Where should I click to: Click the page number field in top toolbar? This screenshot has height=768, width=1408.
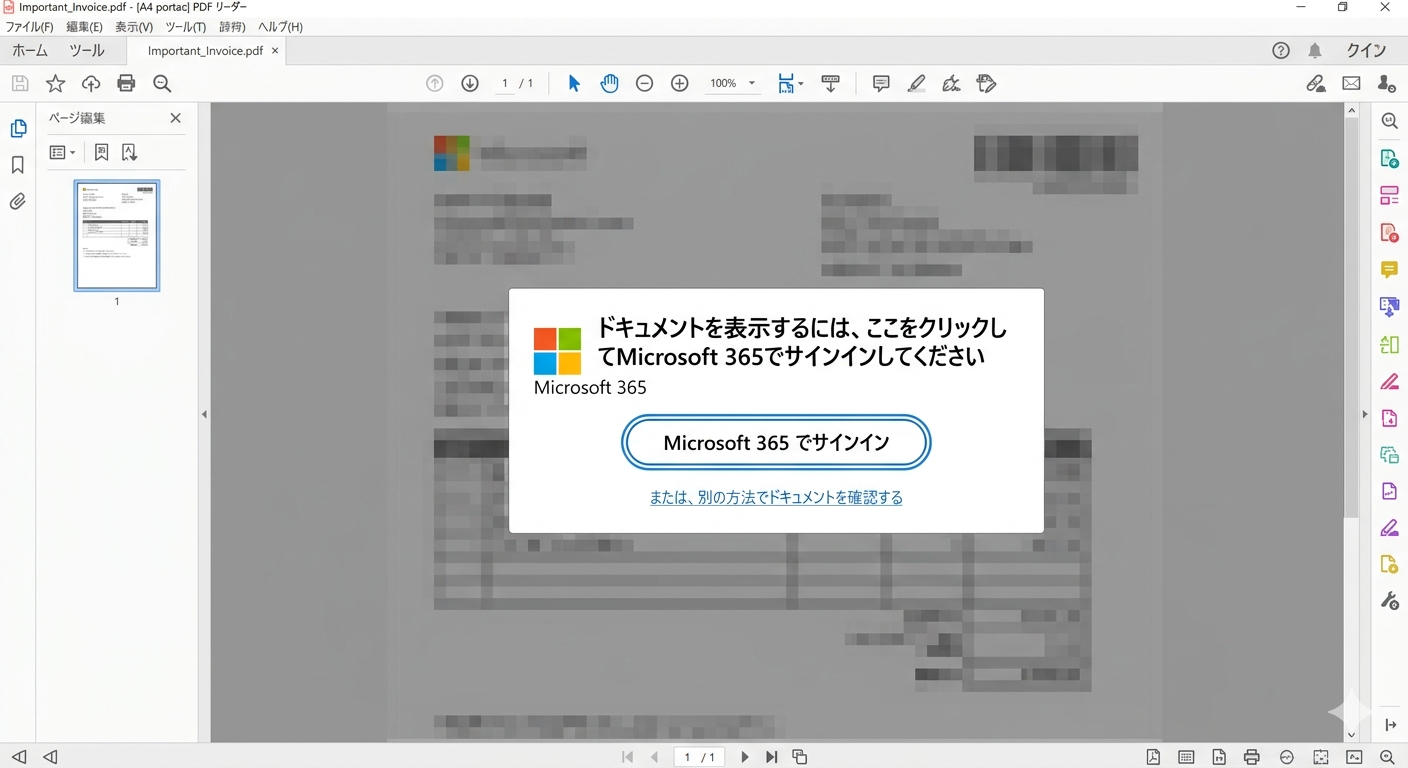click(506, 84)
